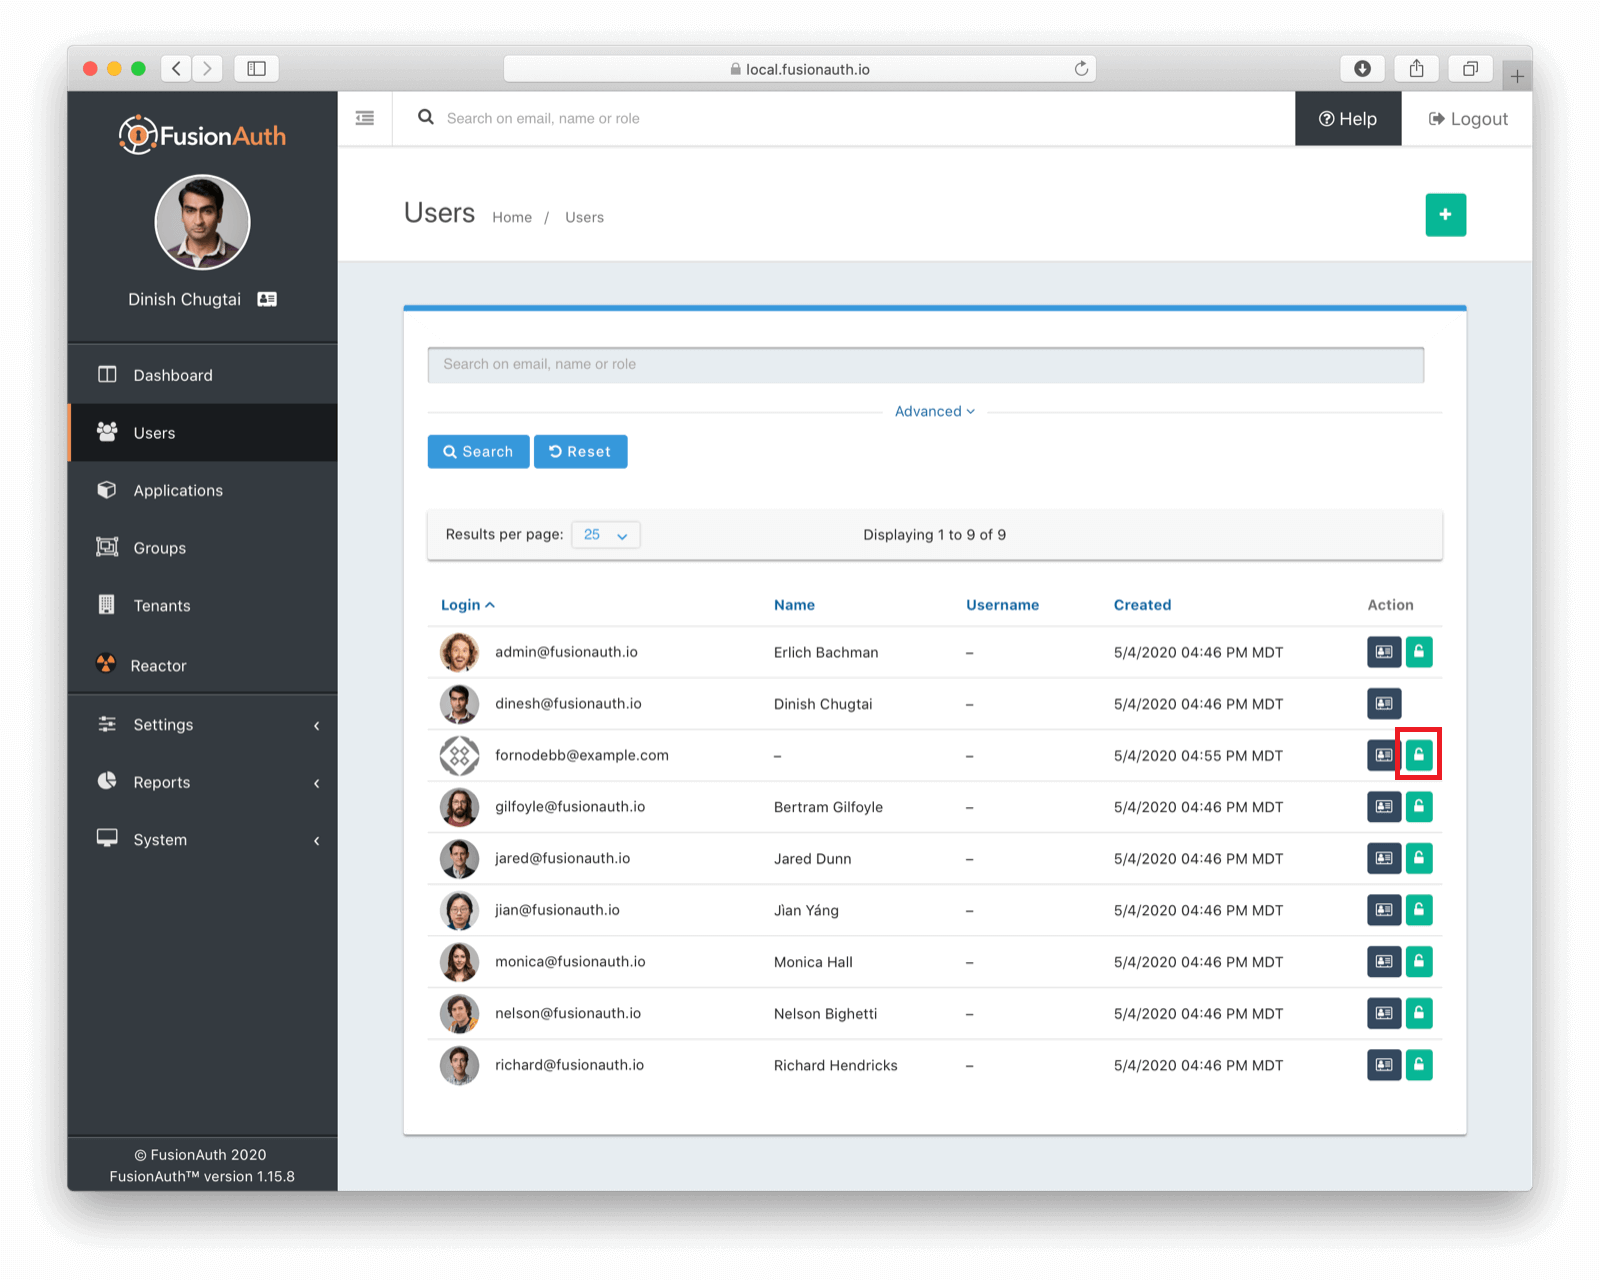Image resolution: width=1600 pixels, height=1280 pixels.
Task: Expand the System menu
Action: click(202, 840)
